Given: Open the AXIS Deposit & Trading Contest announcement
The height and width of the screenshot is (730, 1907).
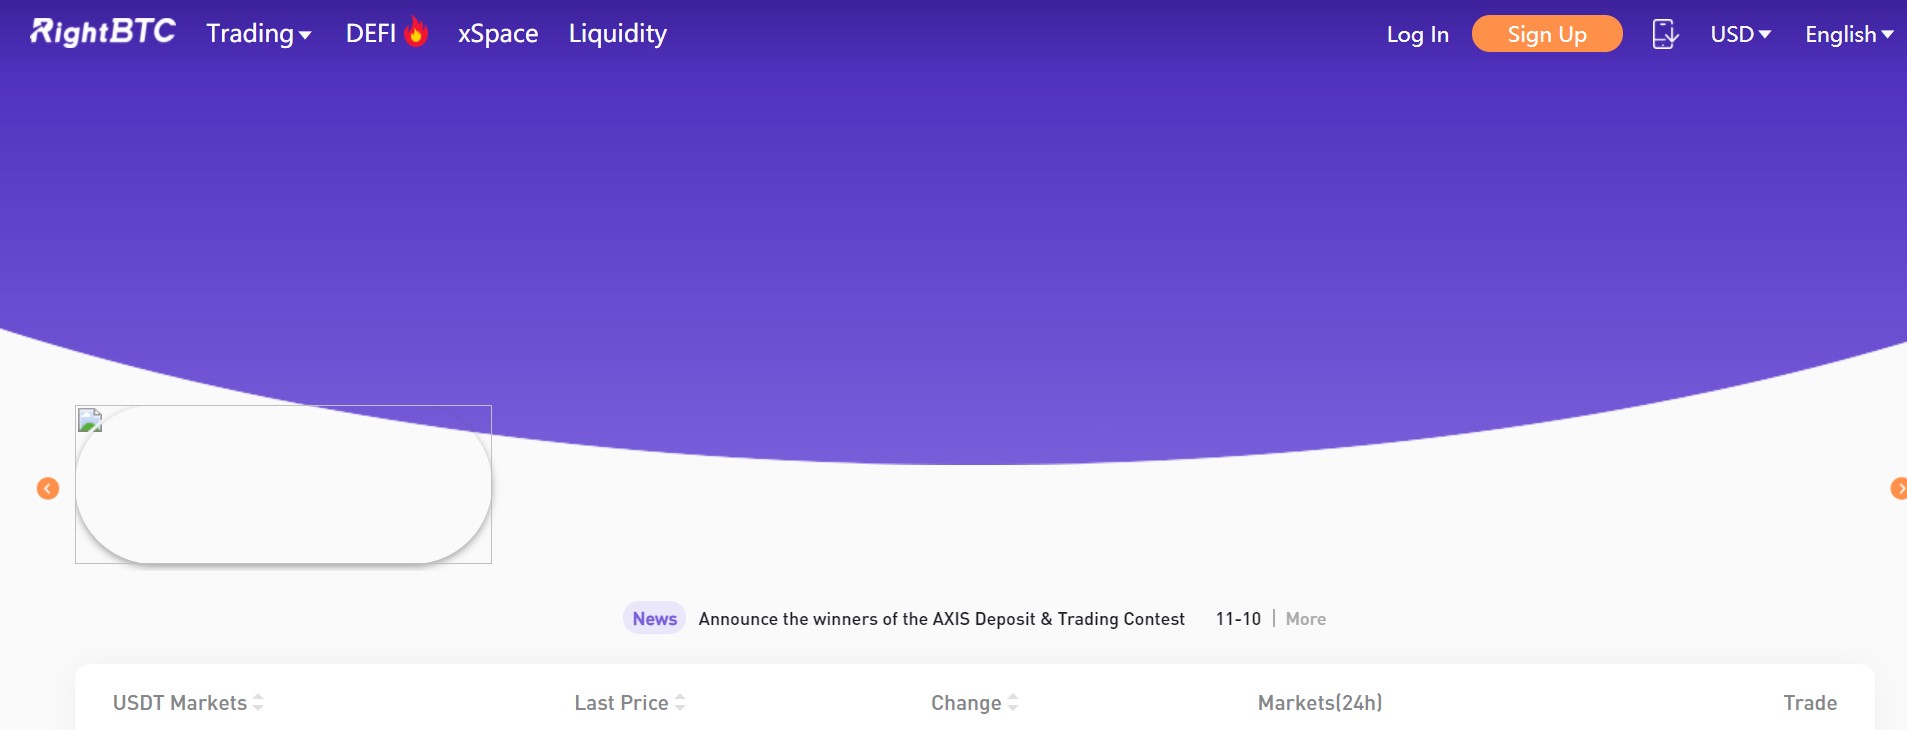Looking at the screenshot, I should 940,618.
